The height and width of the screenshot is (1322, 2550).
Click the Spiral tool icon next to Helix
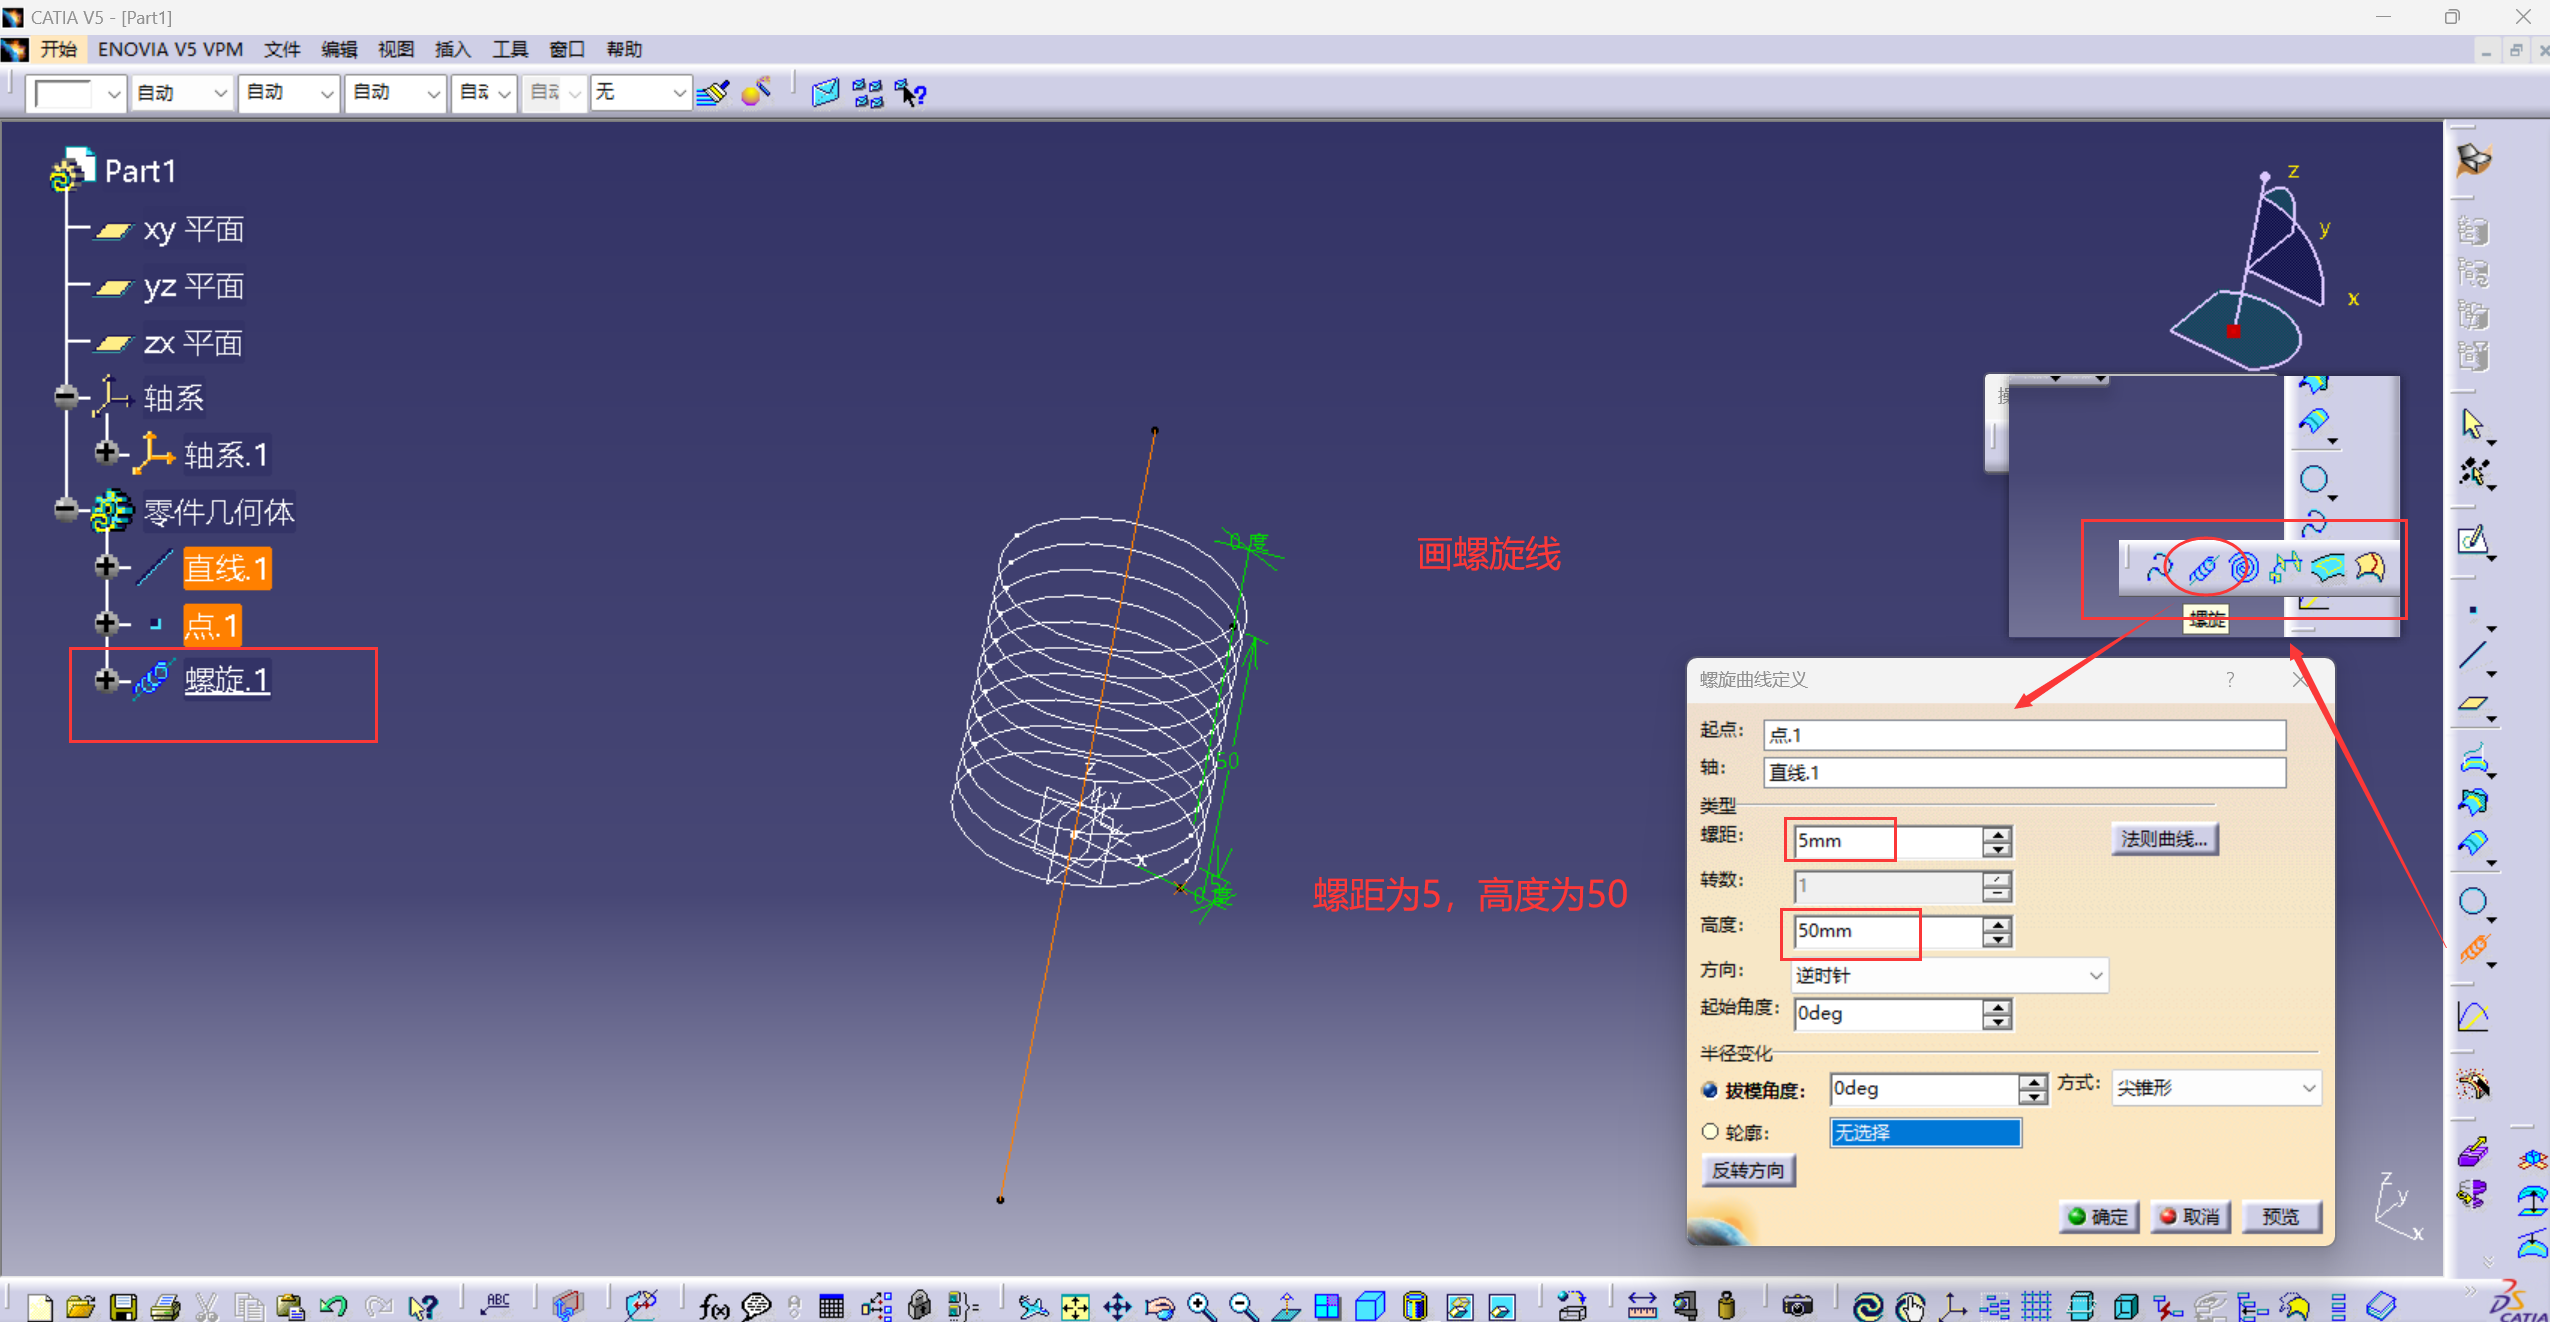(2243, 568)
